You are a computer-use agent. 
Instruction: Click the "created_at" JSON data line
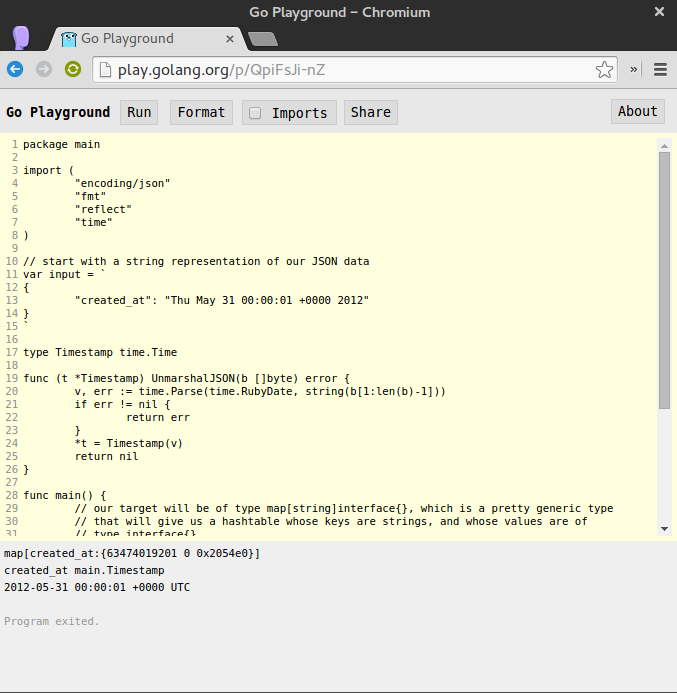click(222, 301)
